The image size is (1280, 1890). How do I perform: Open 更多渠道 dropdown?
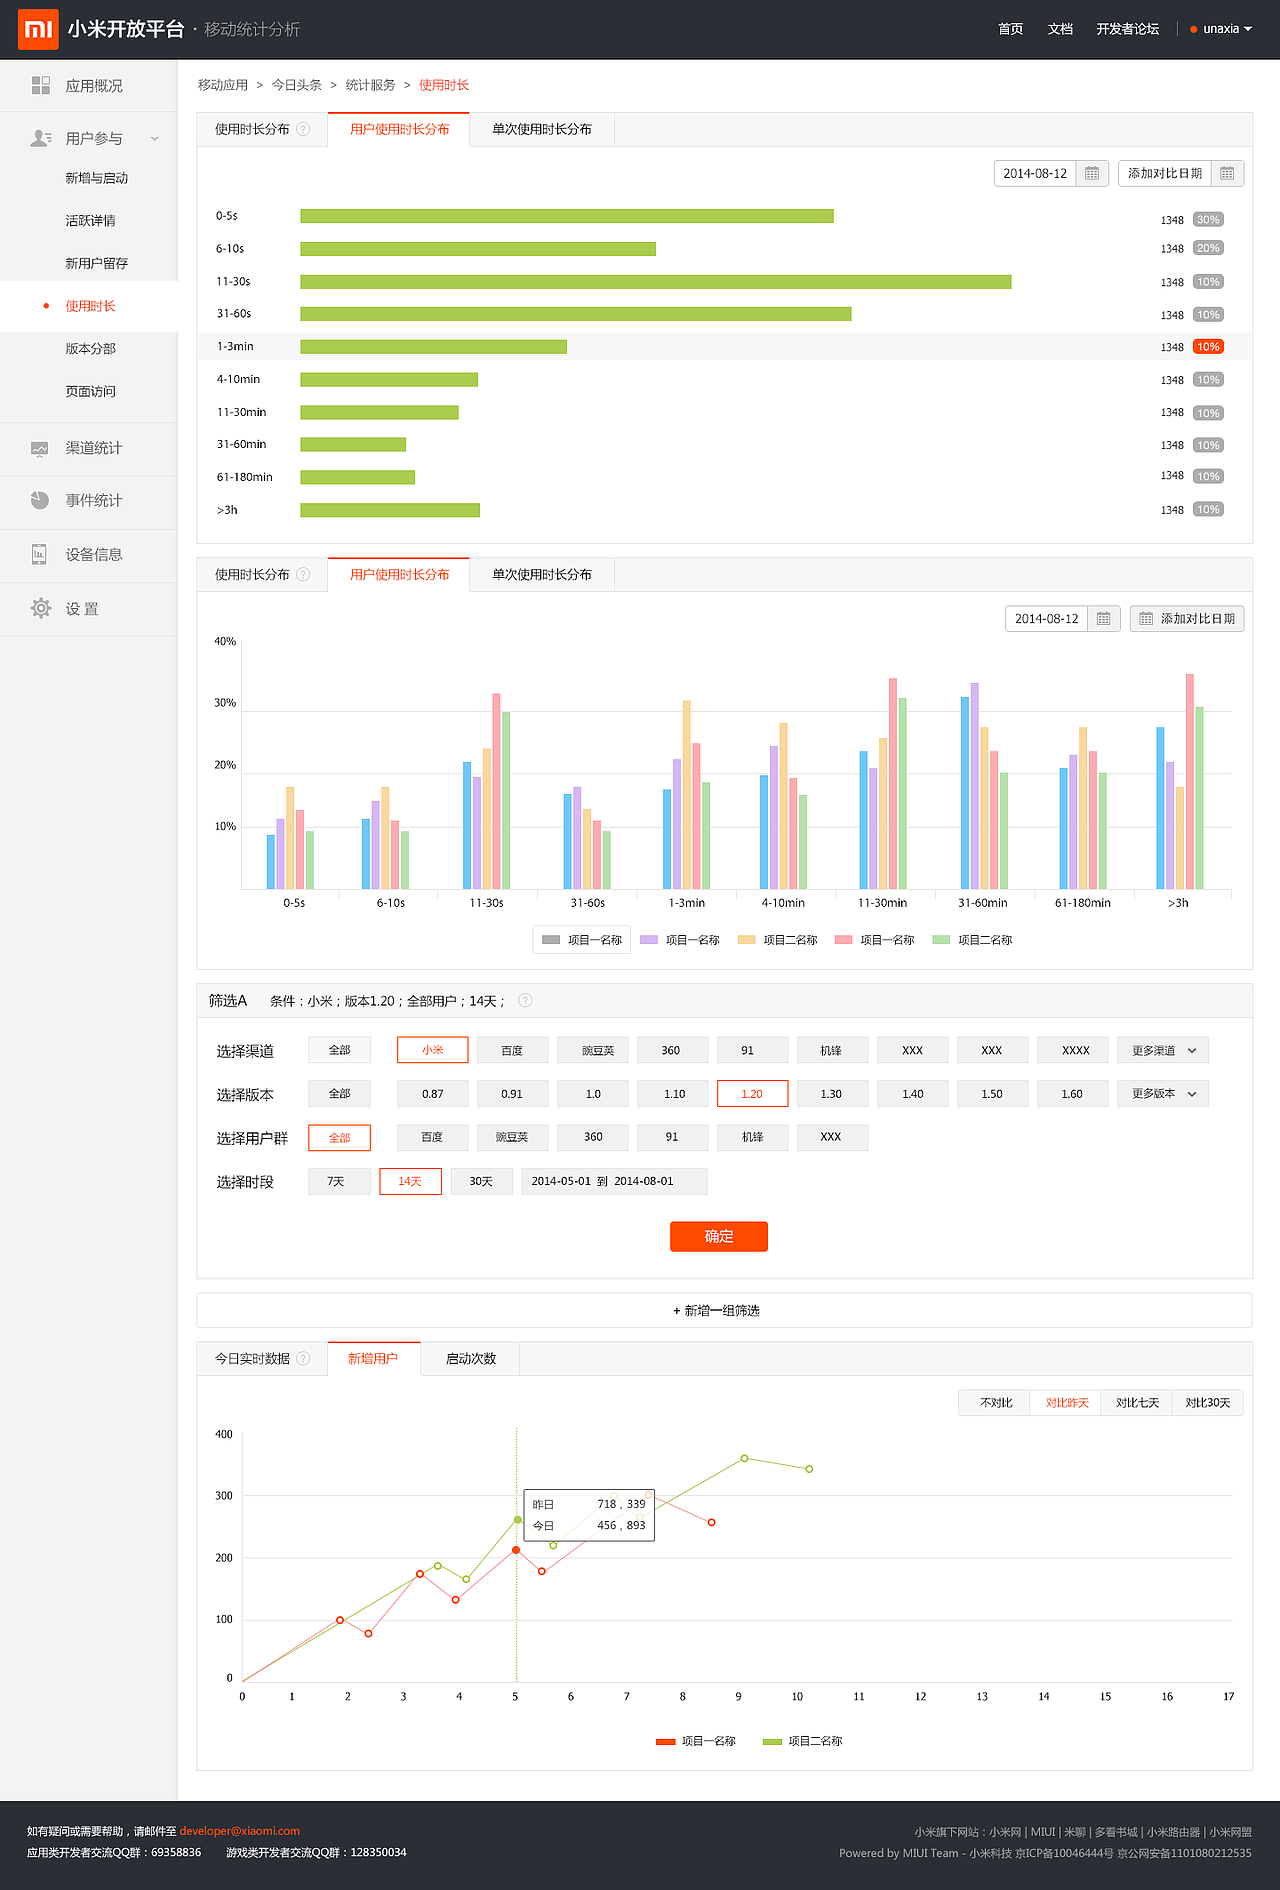click(x=1163, y=1050)
